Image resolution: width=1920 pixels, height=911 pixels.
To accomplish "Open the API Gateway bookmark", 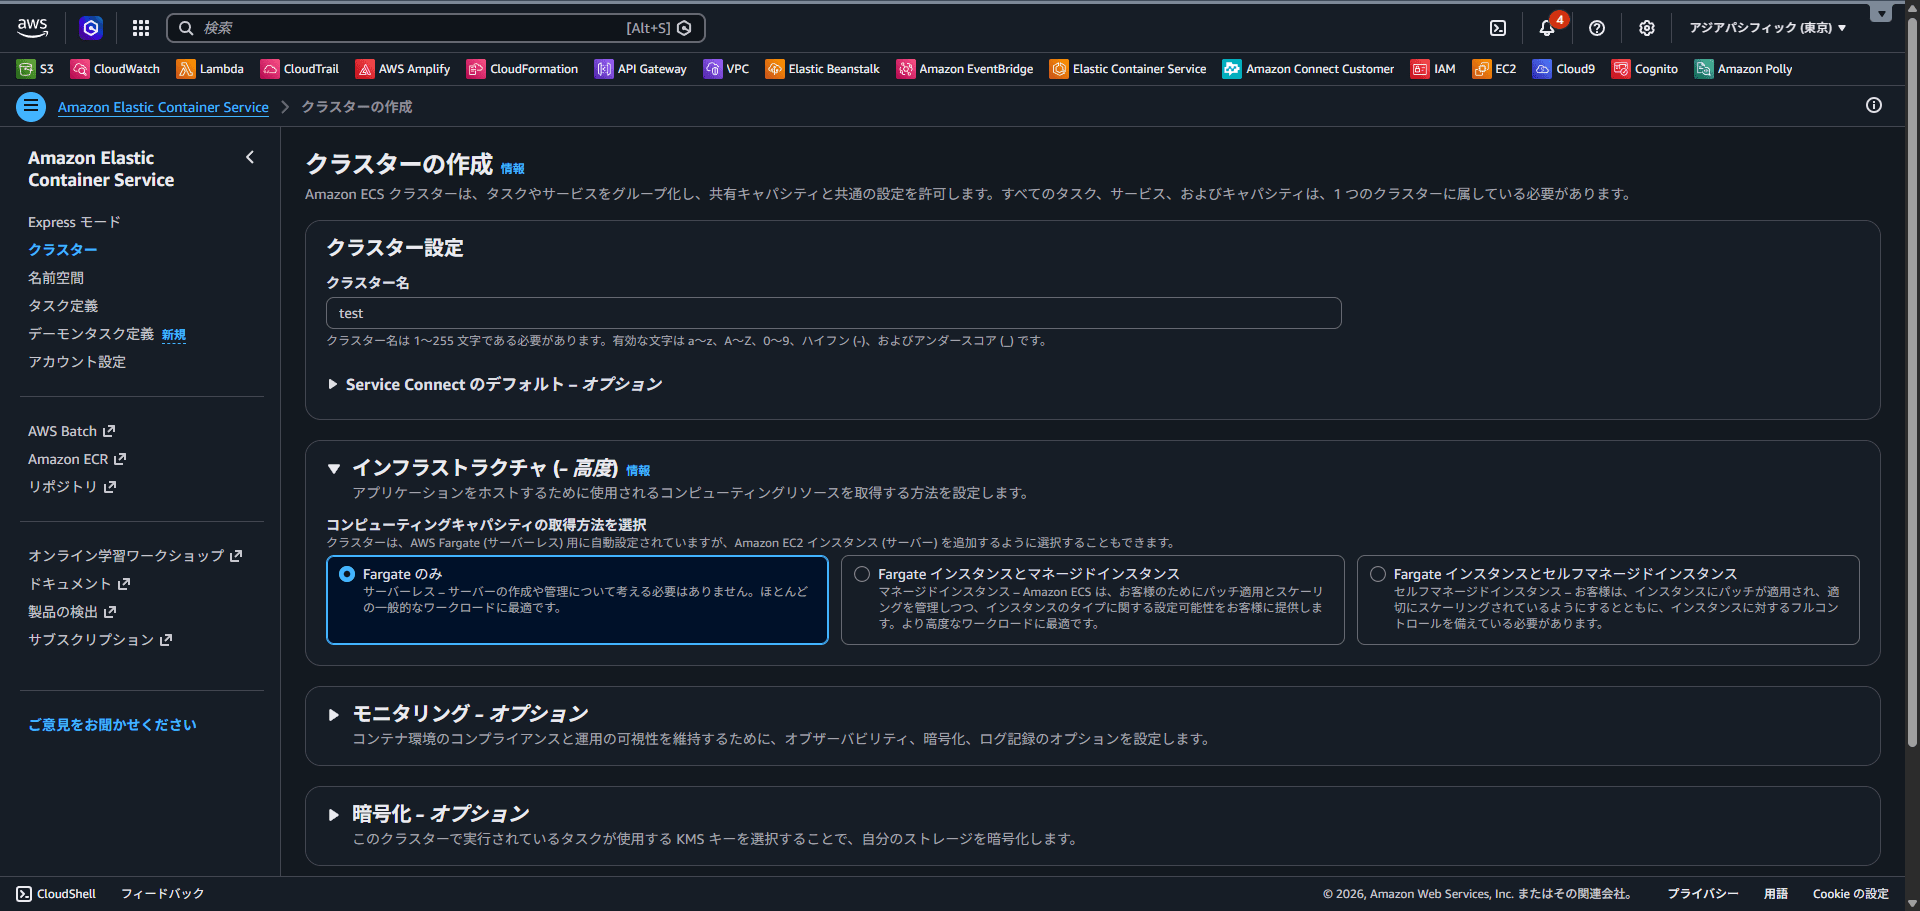I will tap(641, 69).
